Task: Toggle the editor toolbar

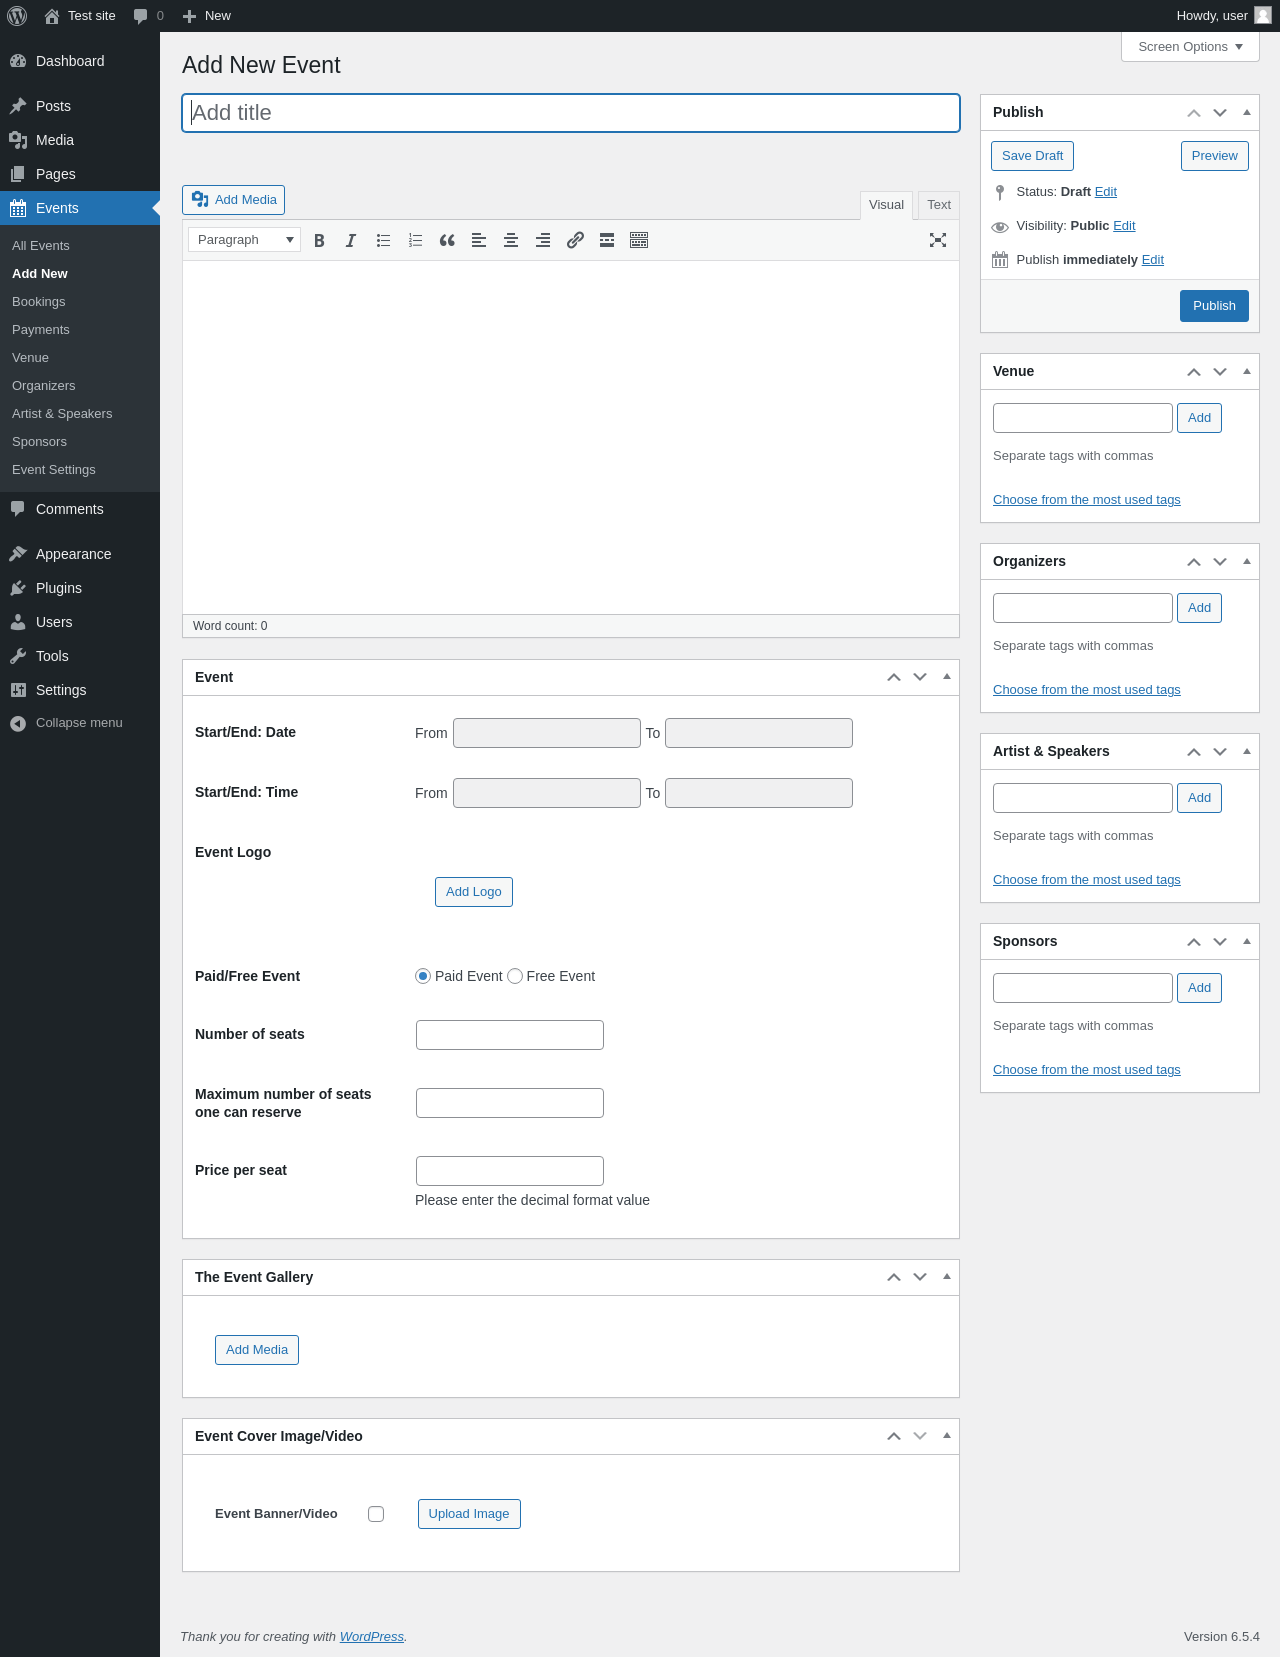Action: tap(639, 240)
